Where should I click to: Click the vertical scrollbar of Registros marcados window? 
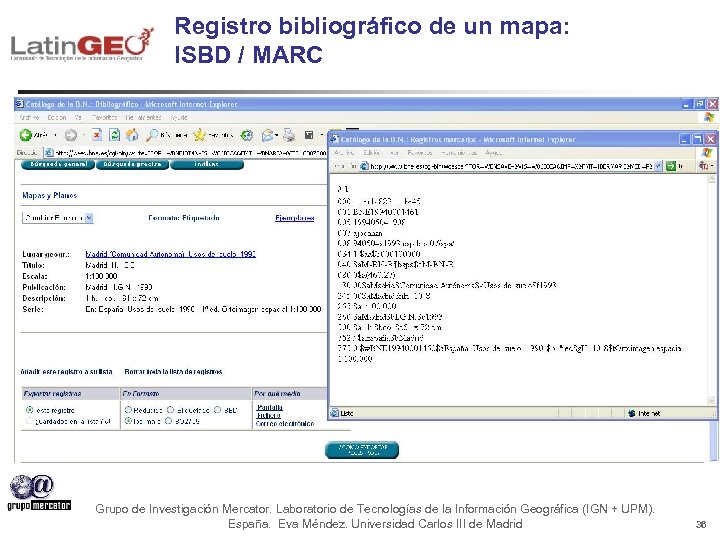711,291
